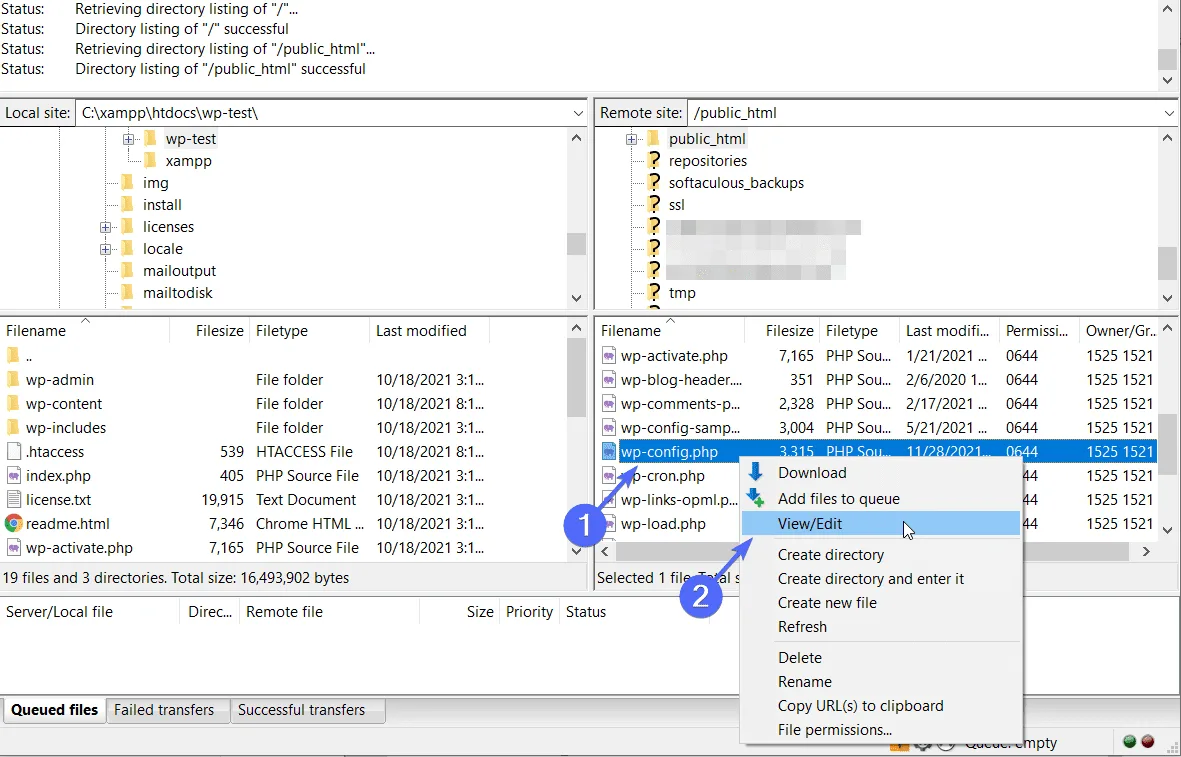Switch to the Failed transfers tab
Image resolution: width=1181 pixels, height=757 pixels.
(x=164, y=710)
